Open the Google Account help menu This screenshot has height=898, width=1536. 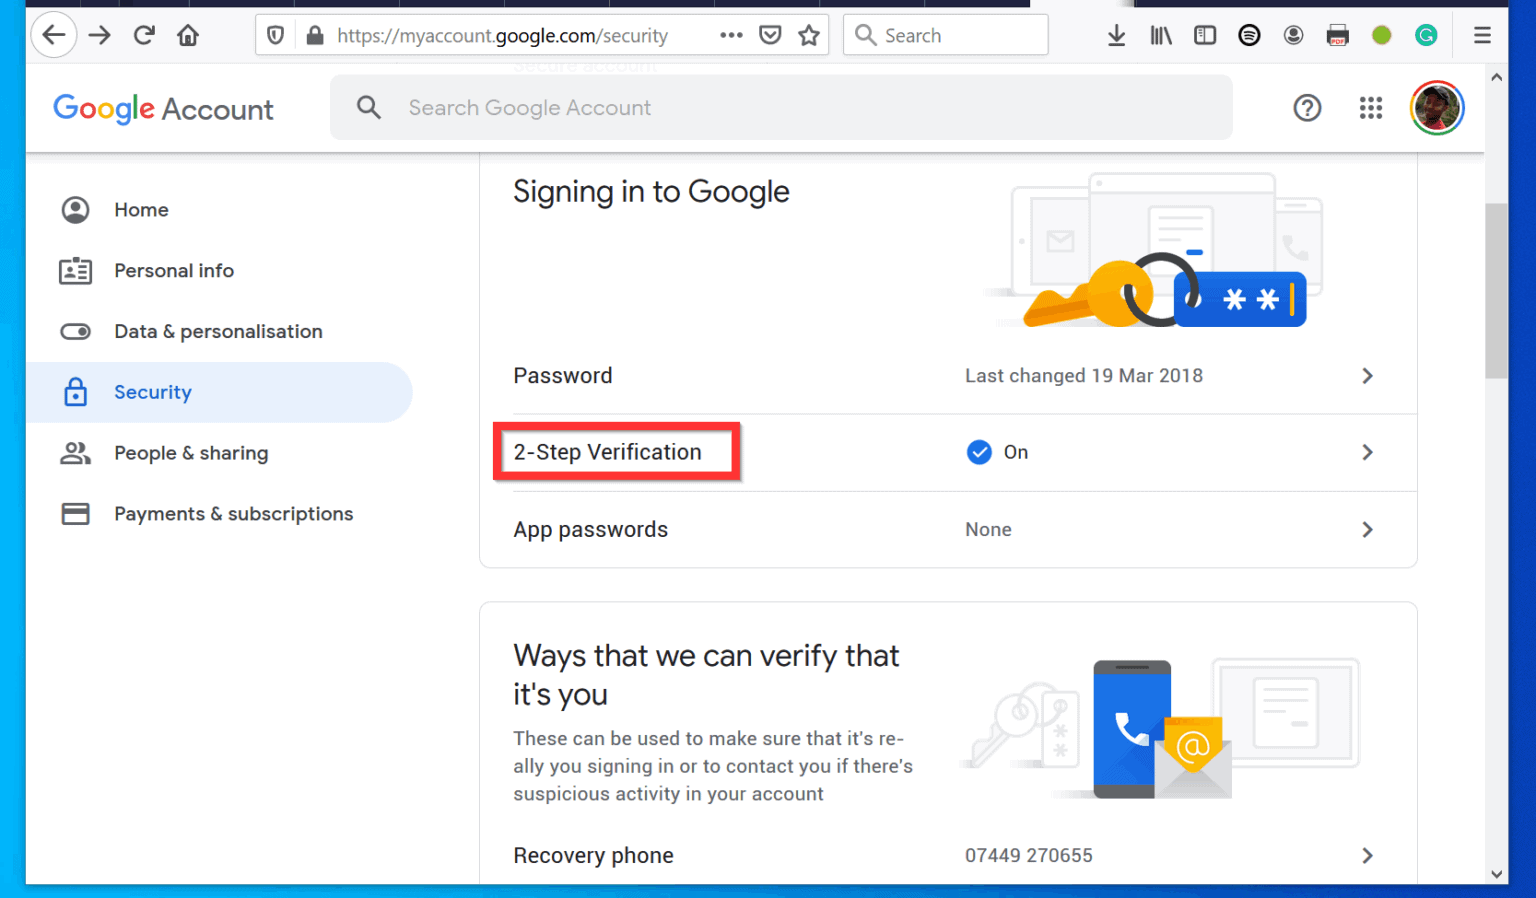(1307, 108)
